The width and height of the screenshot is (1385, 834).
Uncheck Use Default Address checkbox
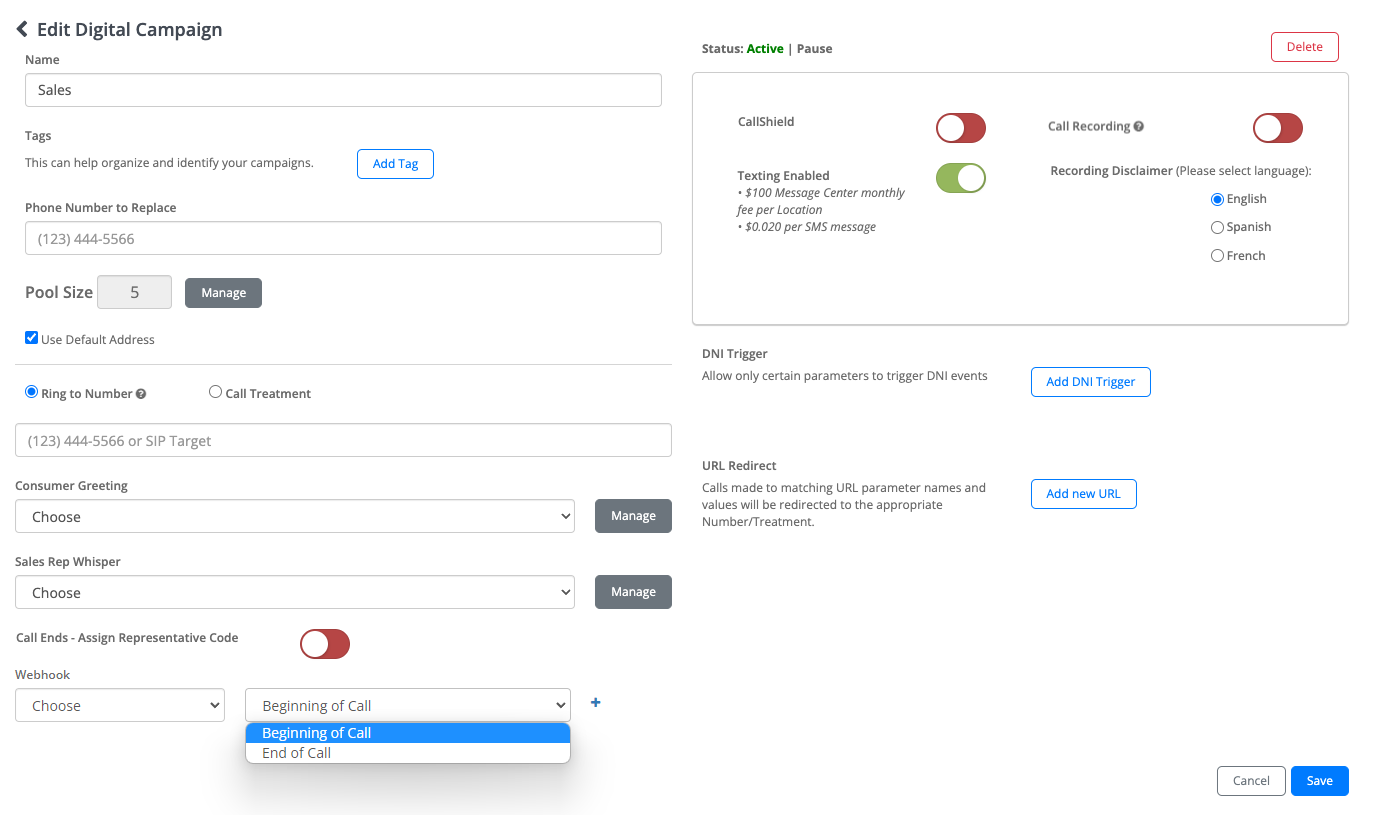point(32,338)
